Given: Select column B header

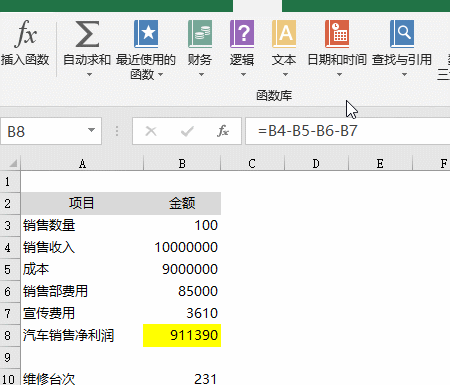Looking at the screenshot, I should pyautogui.click(x=182, y=163).
